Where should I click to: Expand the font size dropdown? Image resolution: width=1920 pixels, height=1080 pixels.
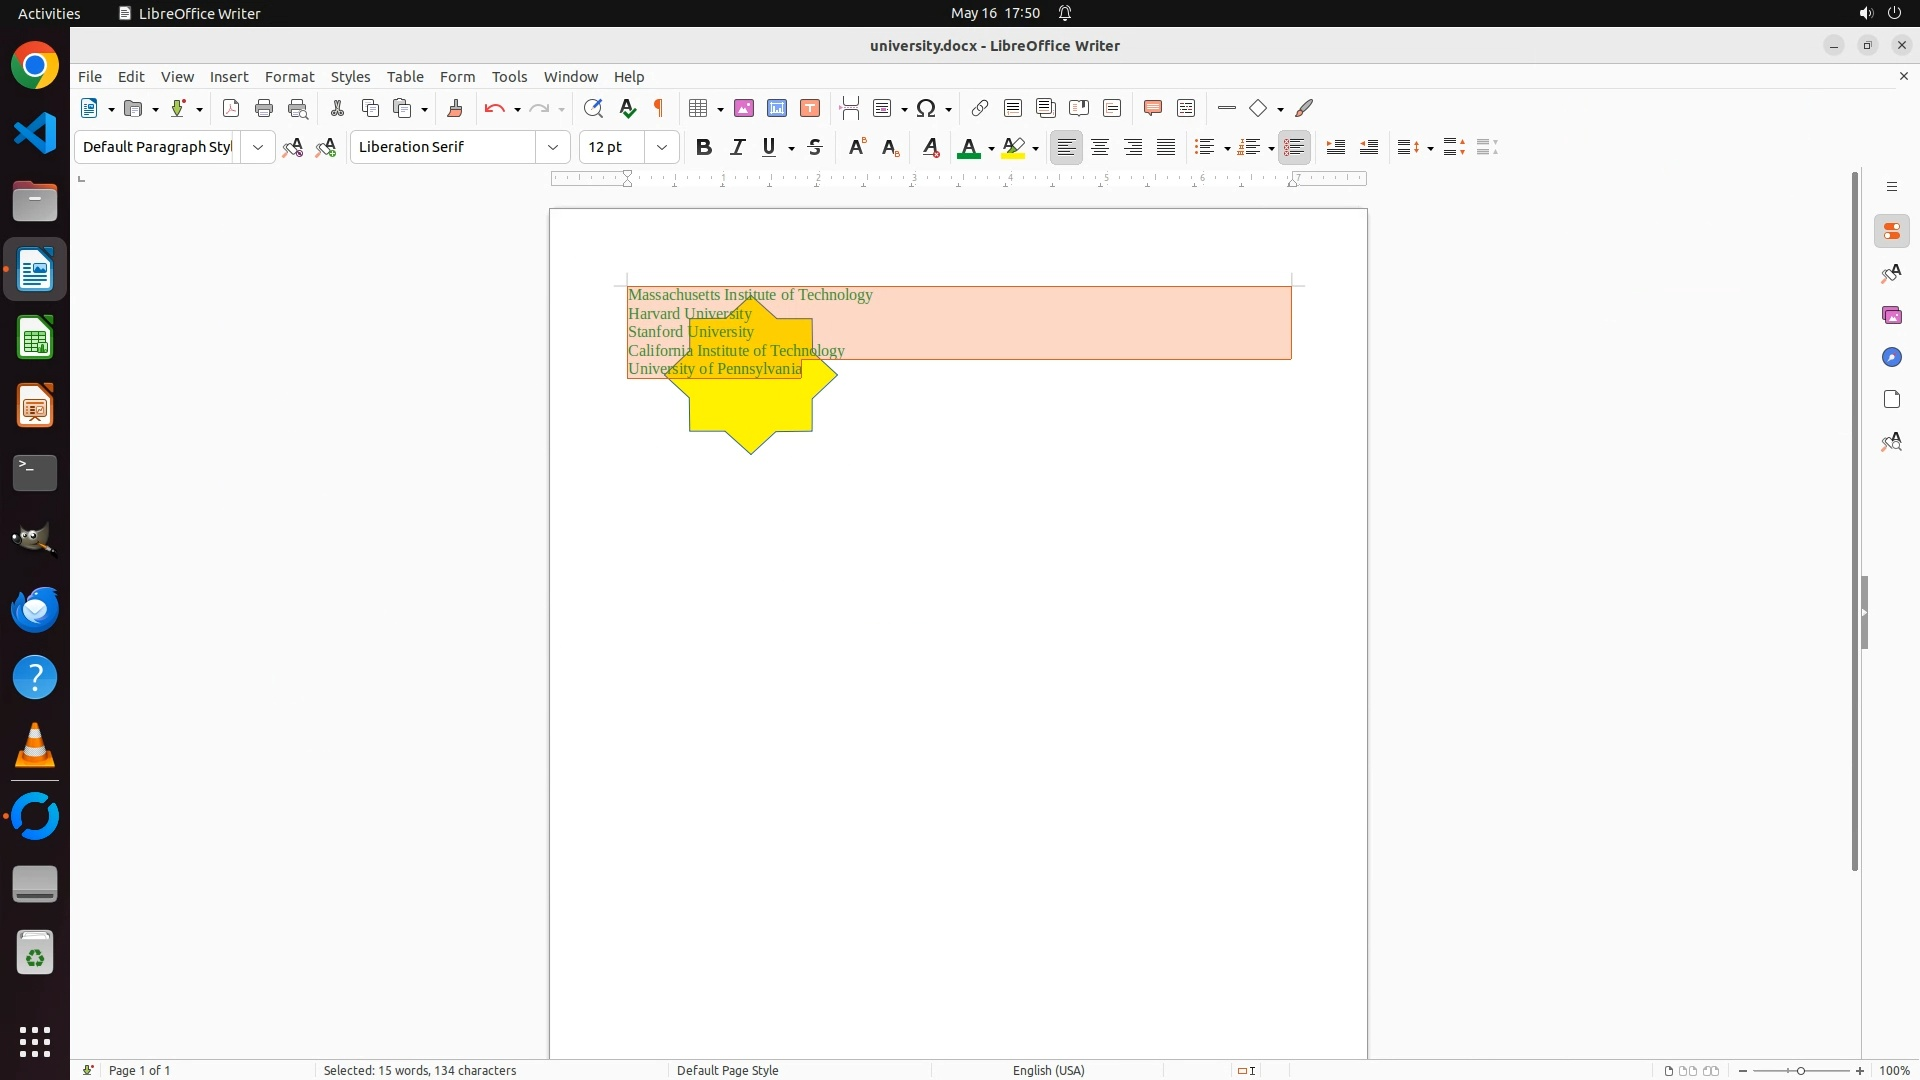point(661,148)
